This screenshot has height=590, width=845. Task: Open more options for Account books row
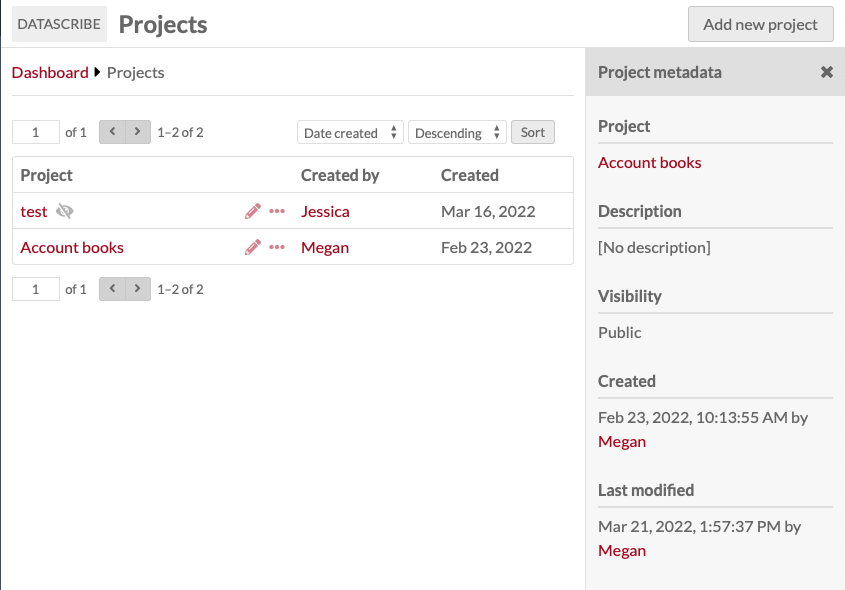(277, 247)
